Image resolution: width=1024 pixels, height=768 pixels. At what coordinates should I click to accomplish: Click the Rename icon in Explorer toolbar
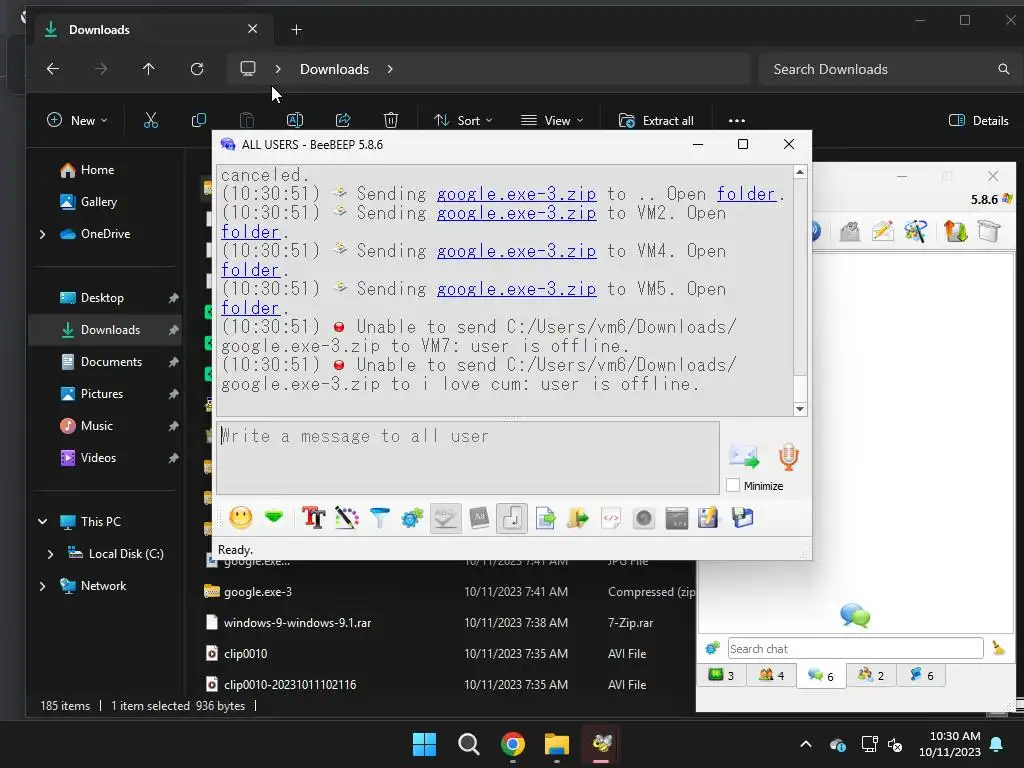point(295,120)
